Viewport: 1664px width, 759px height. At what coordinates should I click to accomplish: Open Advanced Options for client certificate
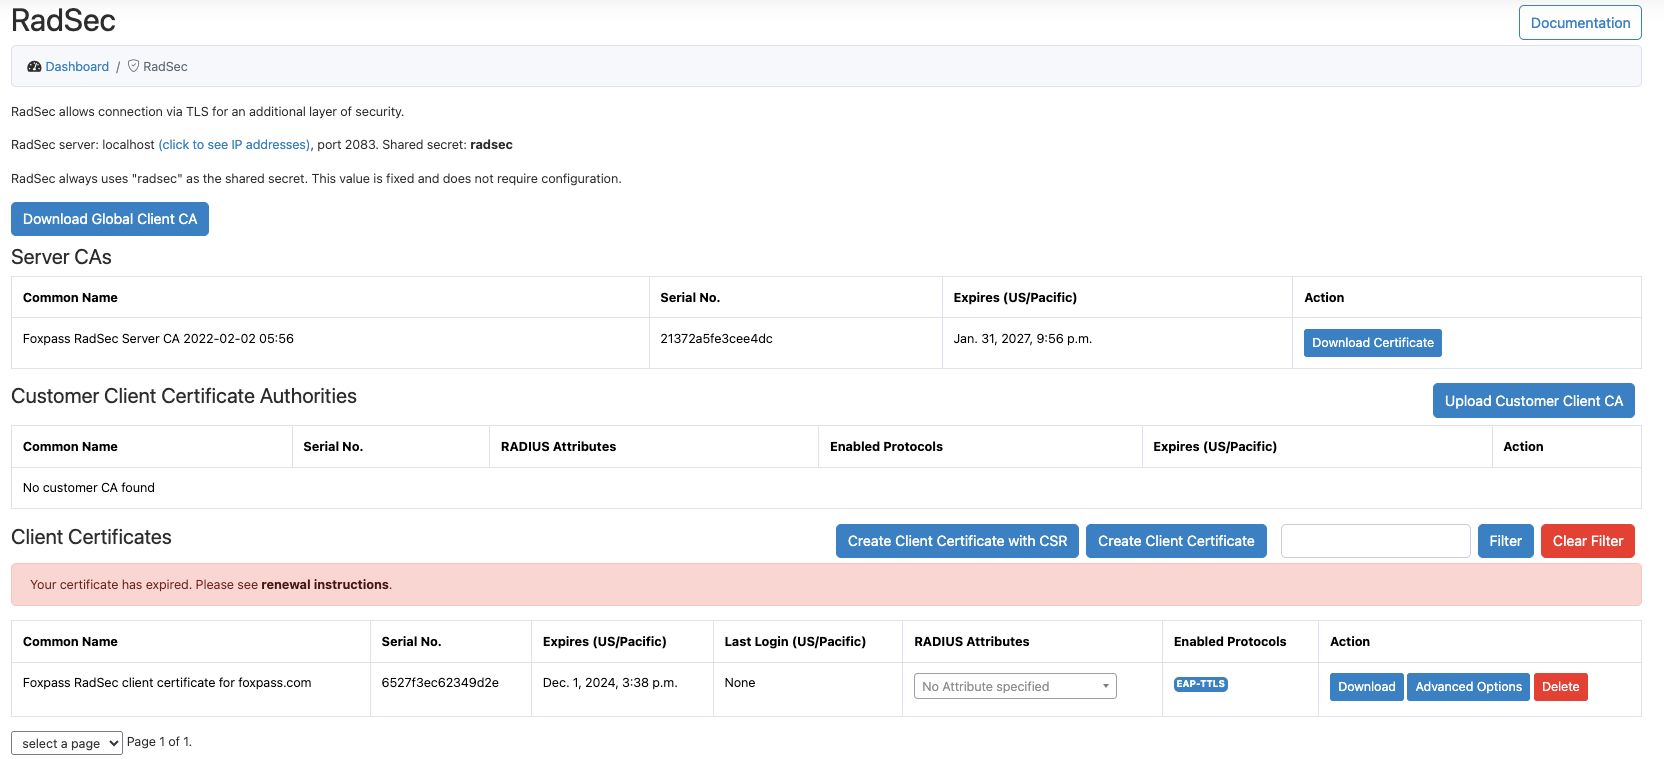click(x=1468, y=687)
